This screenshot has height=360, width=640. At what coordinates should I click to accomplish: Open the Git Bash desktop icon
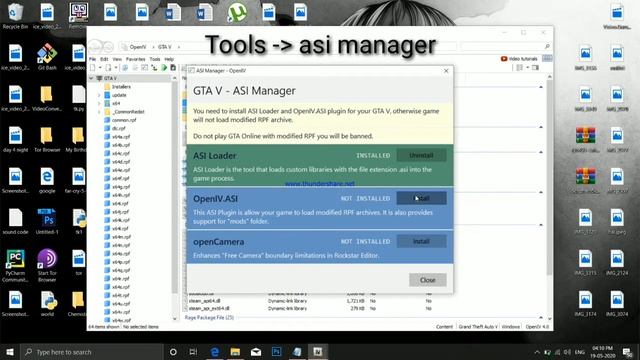pyautogui.click(x=47, y=57)
